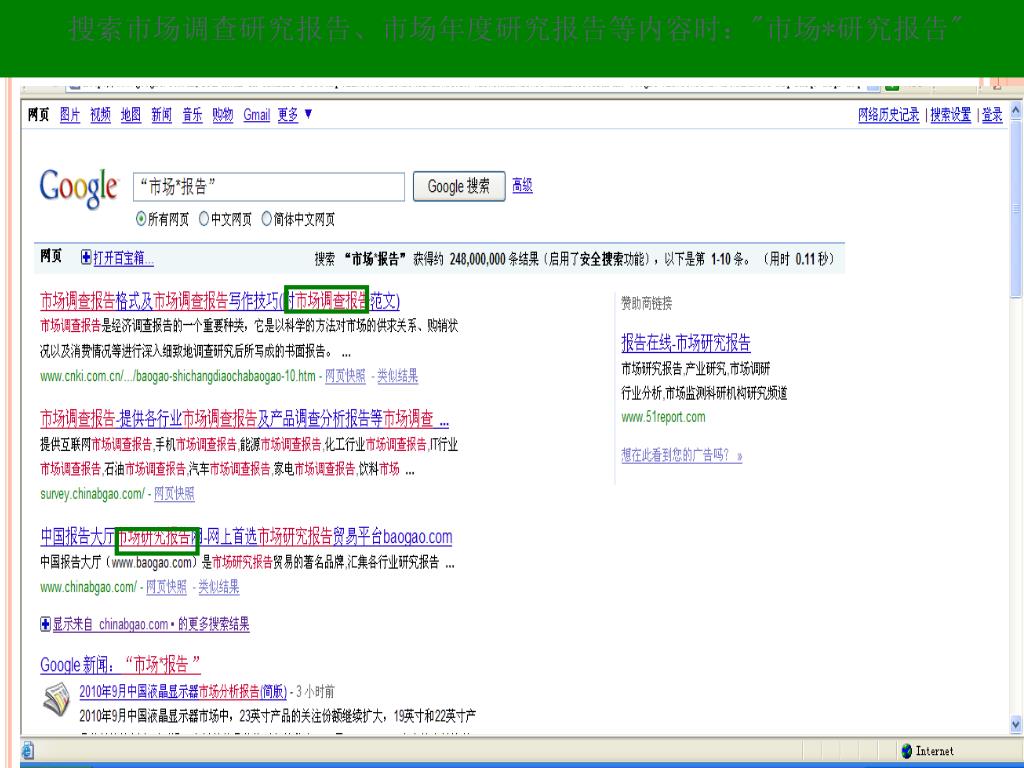Open 网页快照 for www.chinabgao.com result
This screenshot has width=1024, height=768.
pos(167,587)
